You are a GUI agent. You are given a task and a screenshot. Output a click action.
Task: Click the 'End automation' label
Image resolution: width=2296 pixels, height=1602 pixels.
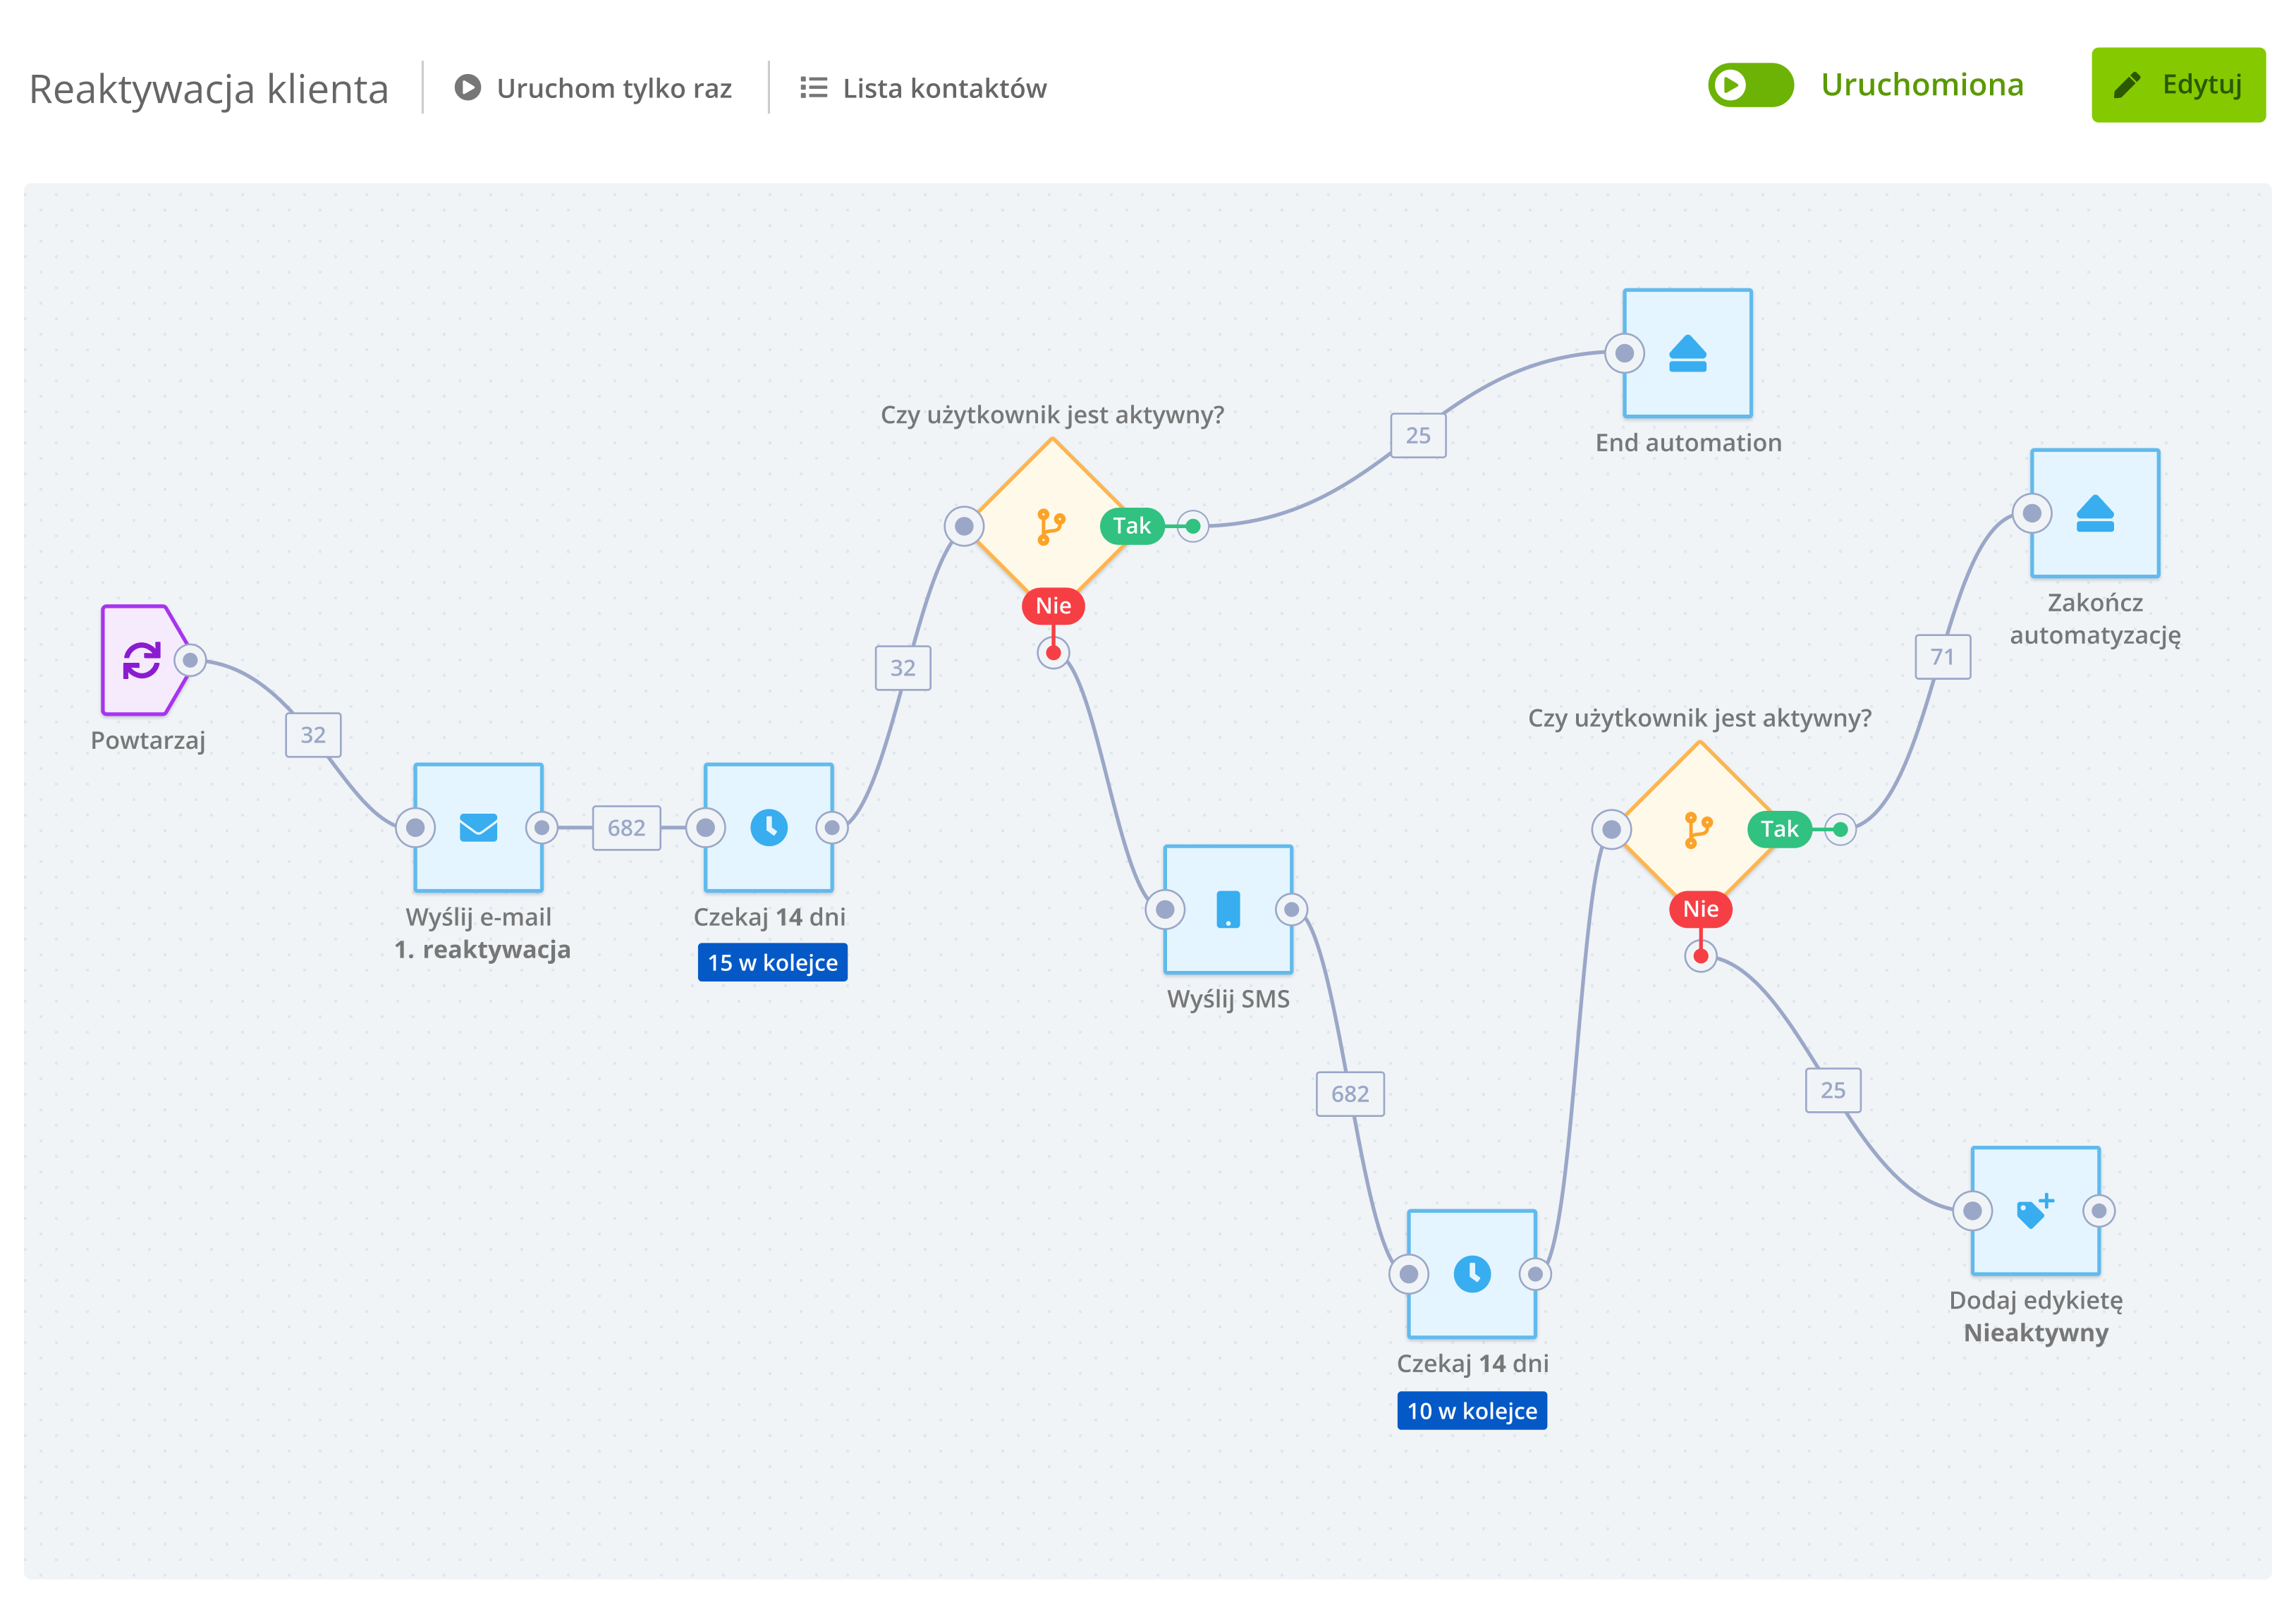1688,443
